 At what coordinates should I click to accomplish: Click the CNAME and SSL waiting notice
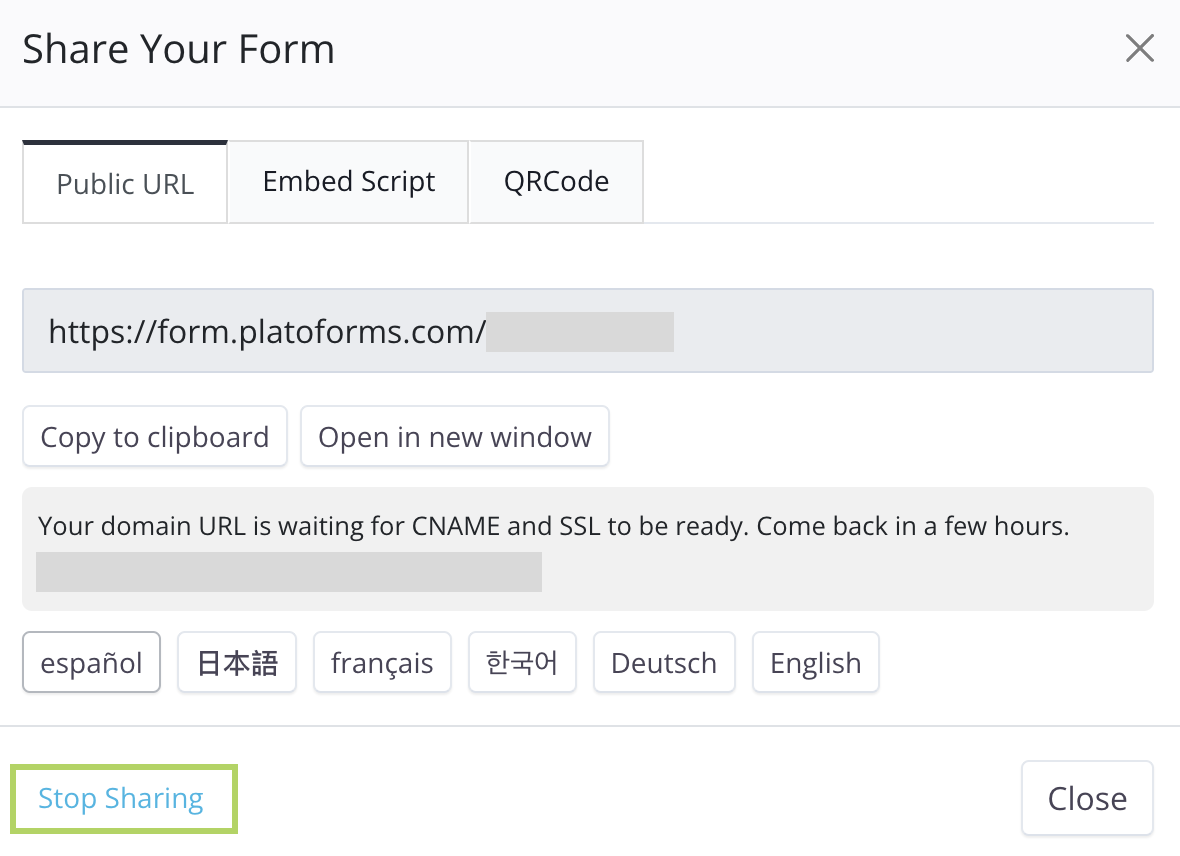pyautogui.click(x=553, y=526)
